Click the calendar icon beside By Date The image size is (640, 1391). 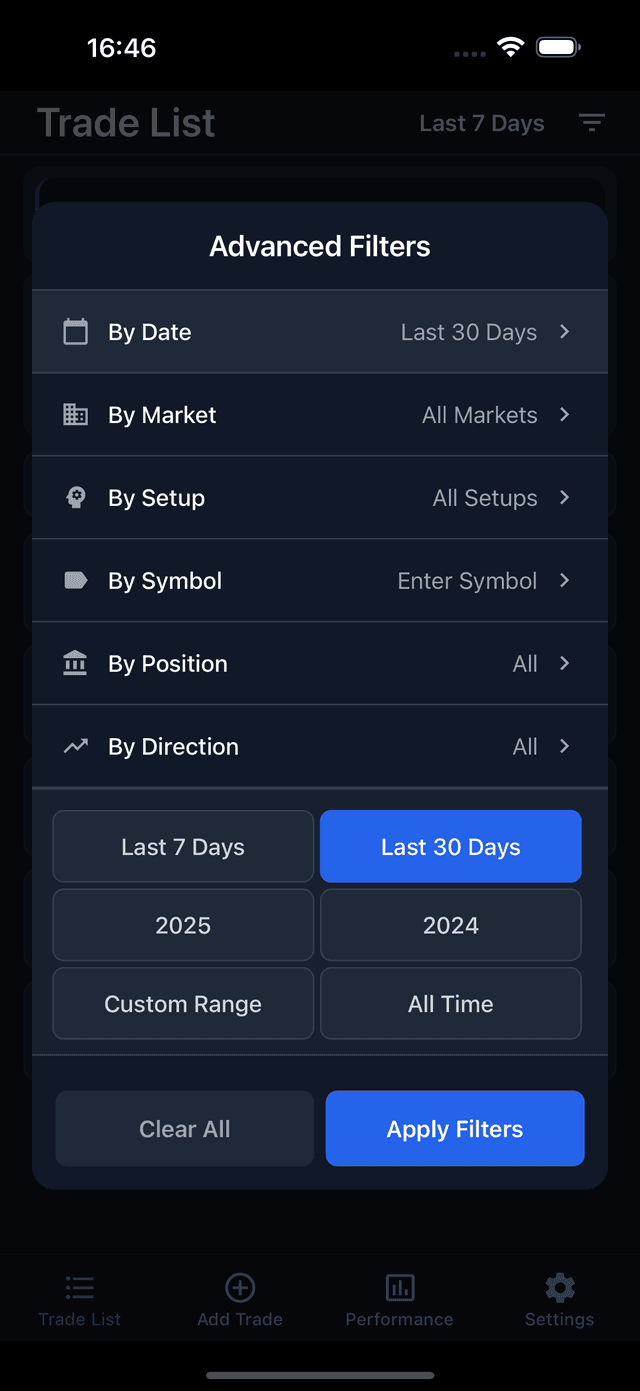76,332
